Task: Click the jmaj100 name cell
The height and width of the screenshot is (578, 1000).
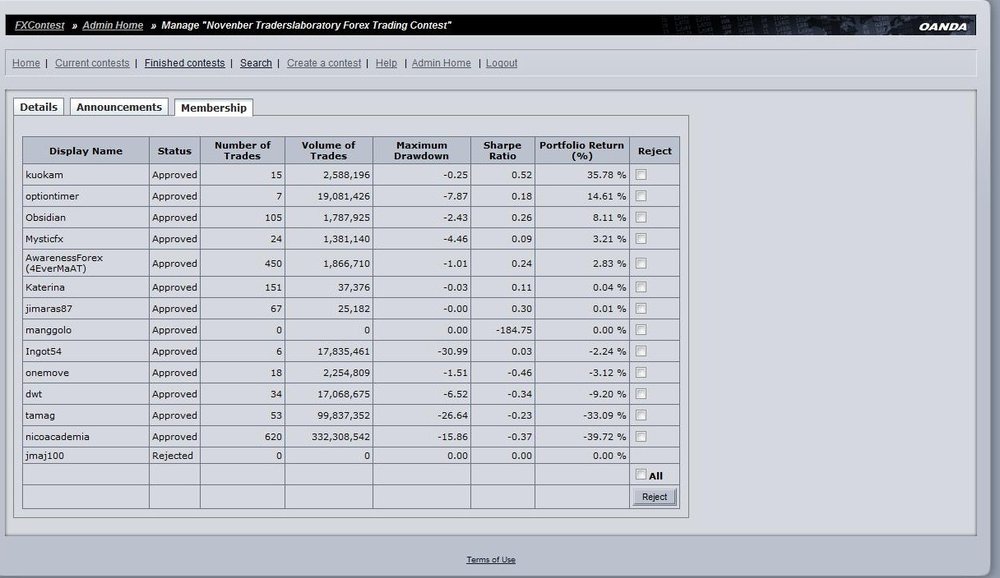Action: [85, 456]
